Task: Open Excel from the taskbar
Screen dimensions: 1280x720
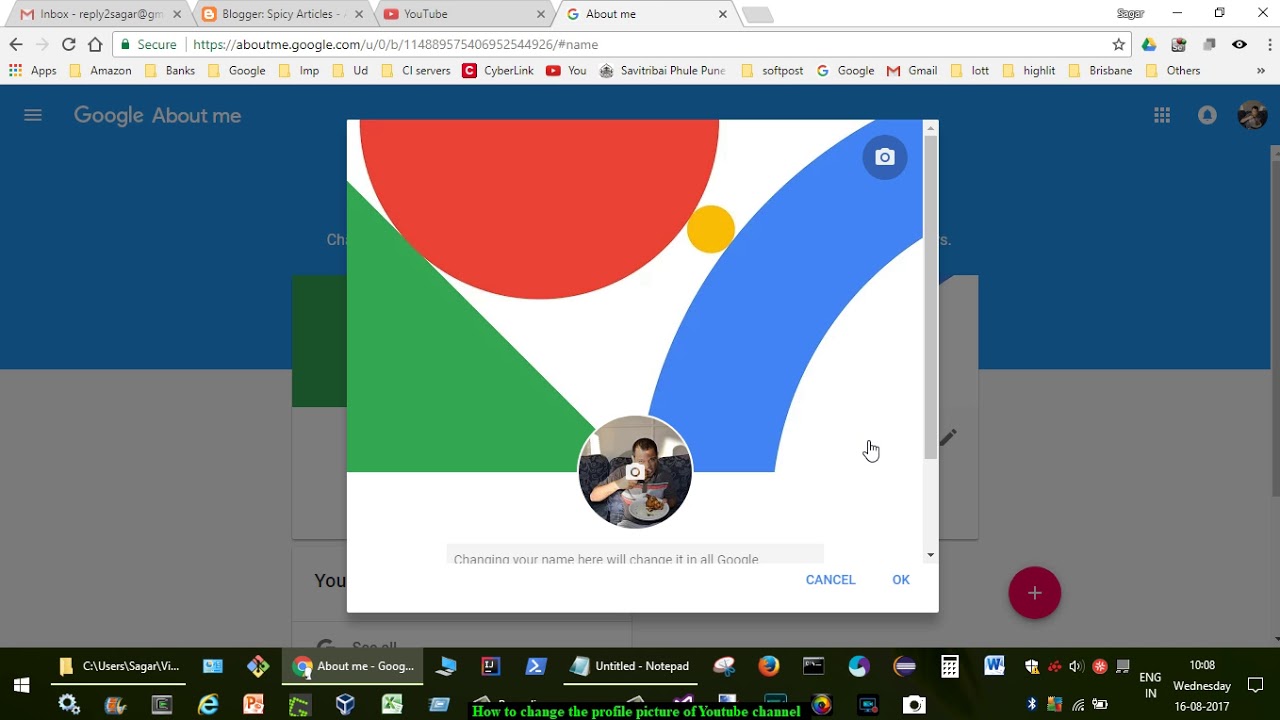Action: point(391,704)
